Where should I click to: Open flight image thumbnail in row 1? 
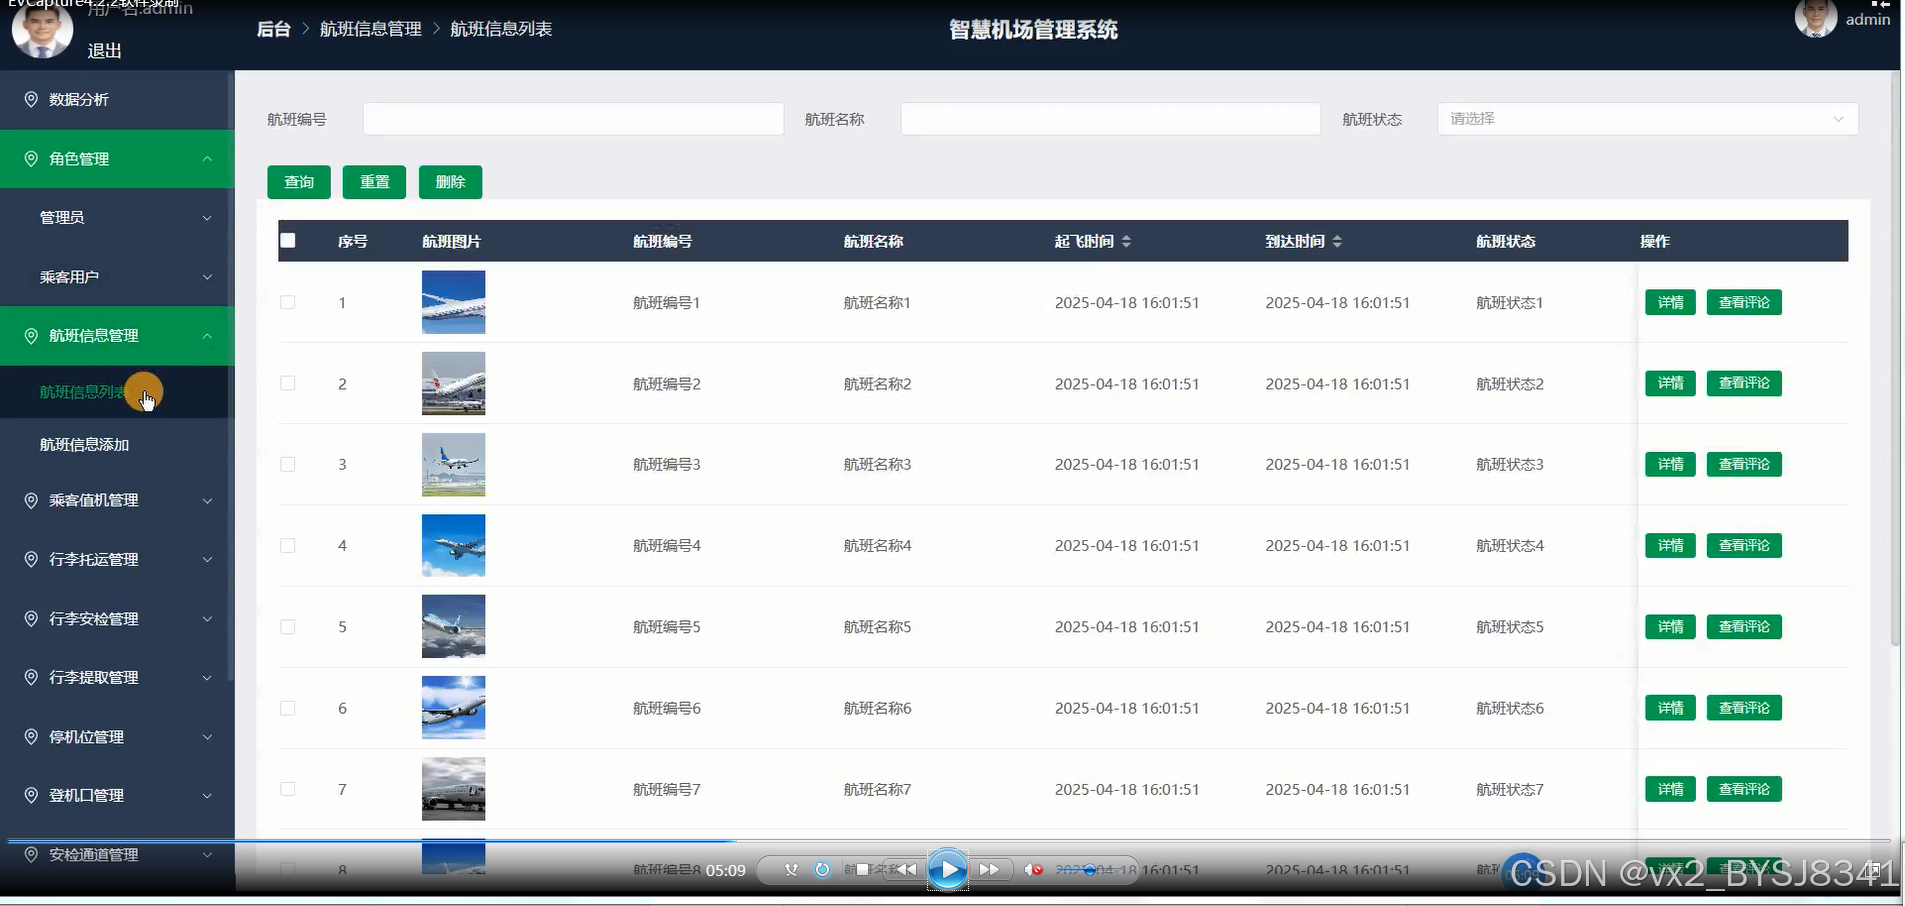click(453, 302)
